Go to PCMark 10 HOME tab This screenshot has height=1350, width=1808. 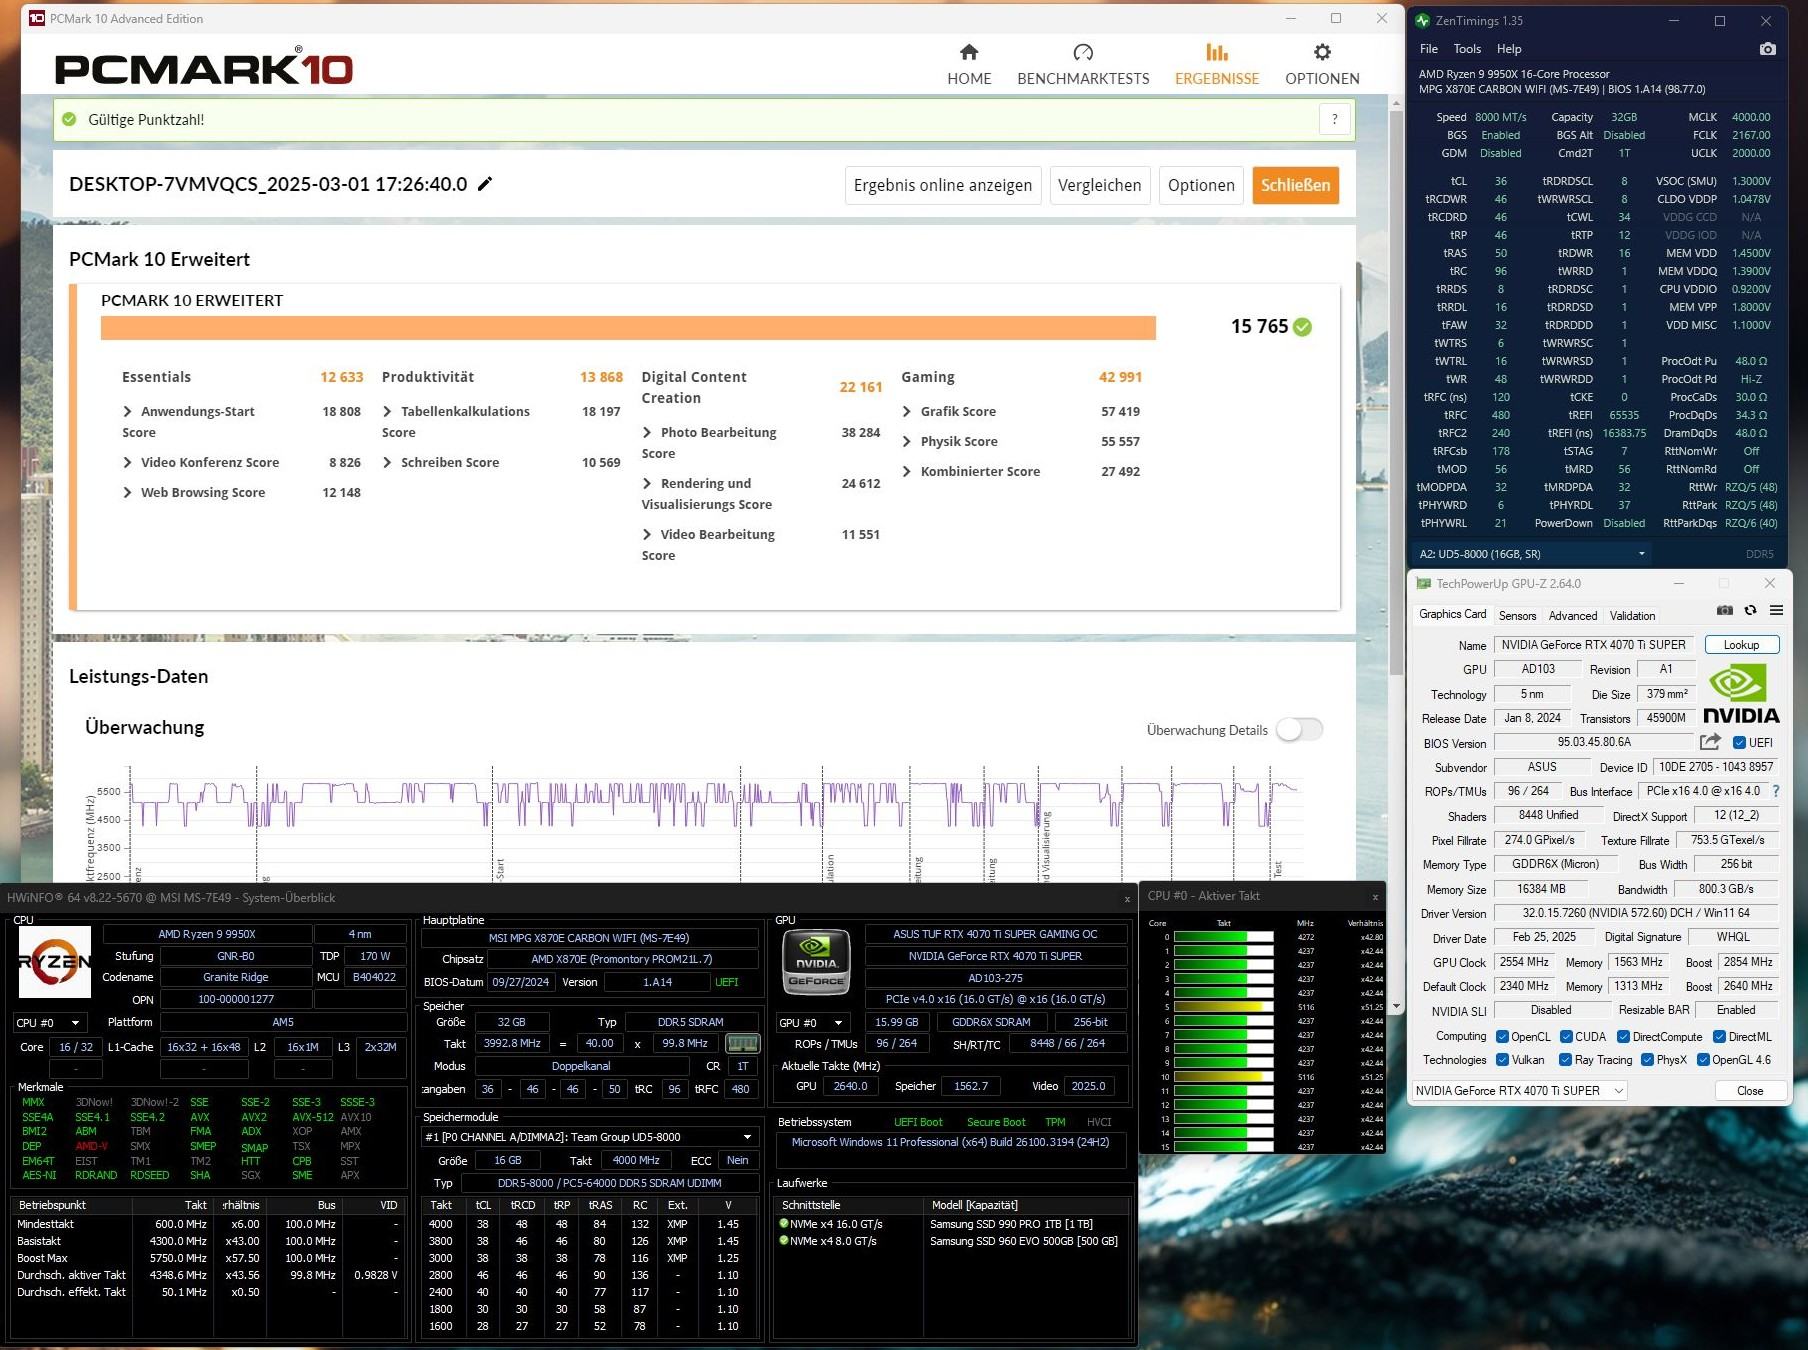(x=969, y=65)
